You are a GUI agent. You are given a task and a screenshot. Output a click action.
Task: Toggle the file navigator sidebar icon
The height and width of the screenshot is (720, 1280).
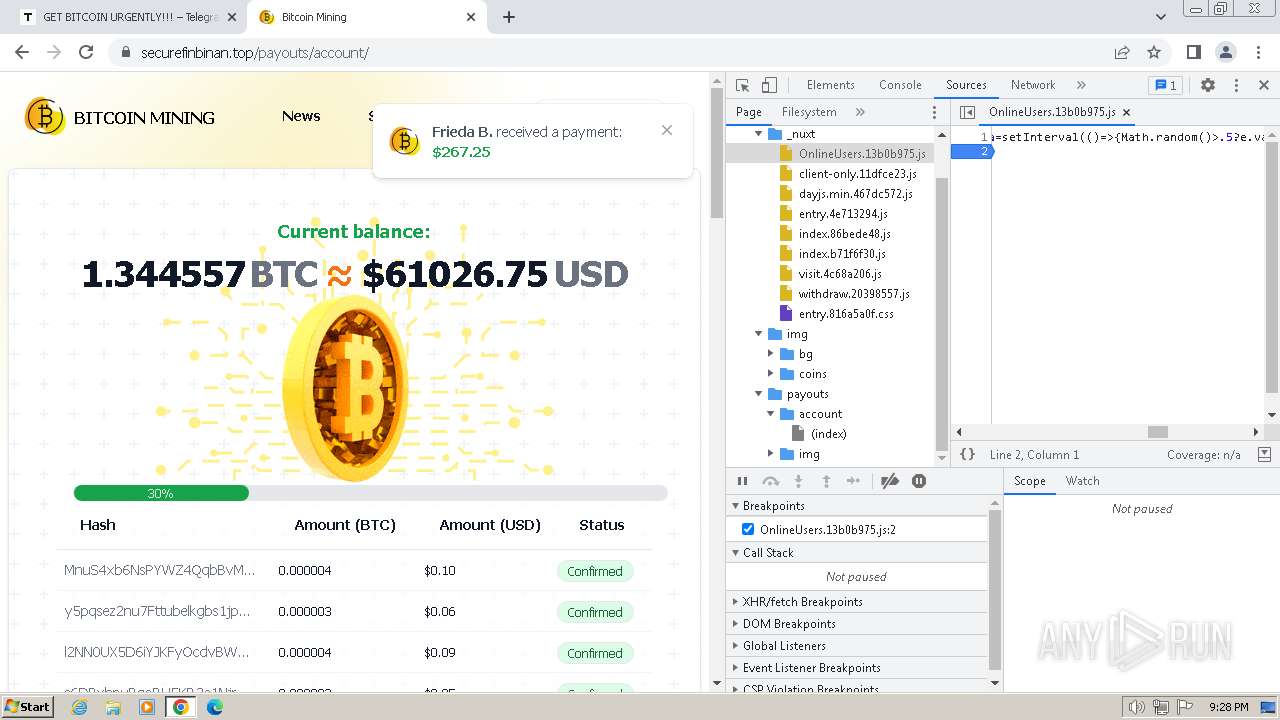pos(967,112)
